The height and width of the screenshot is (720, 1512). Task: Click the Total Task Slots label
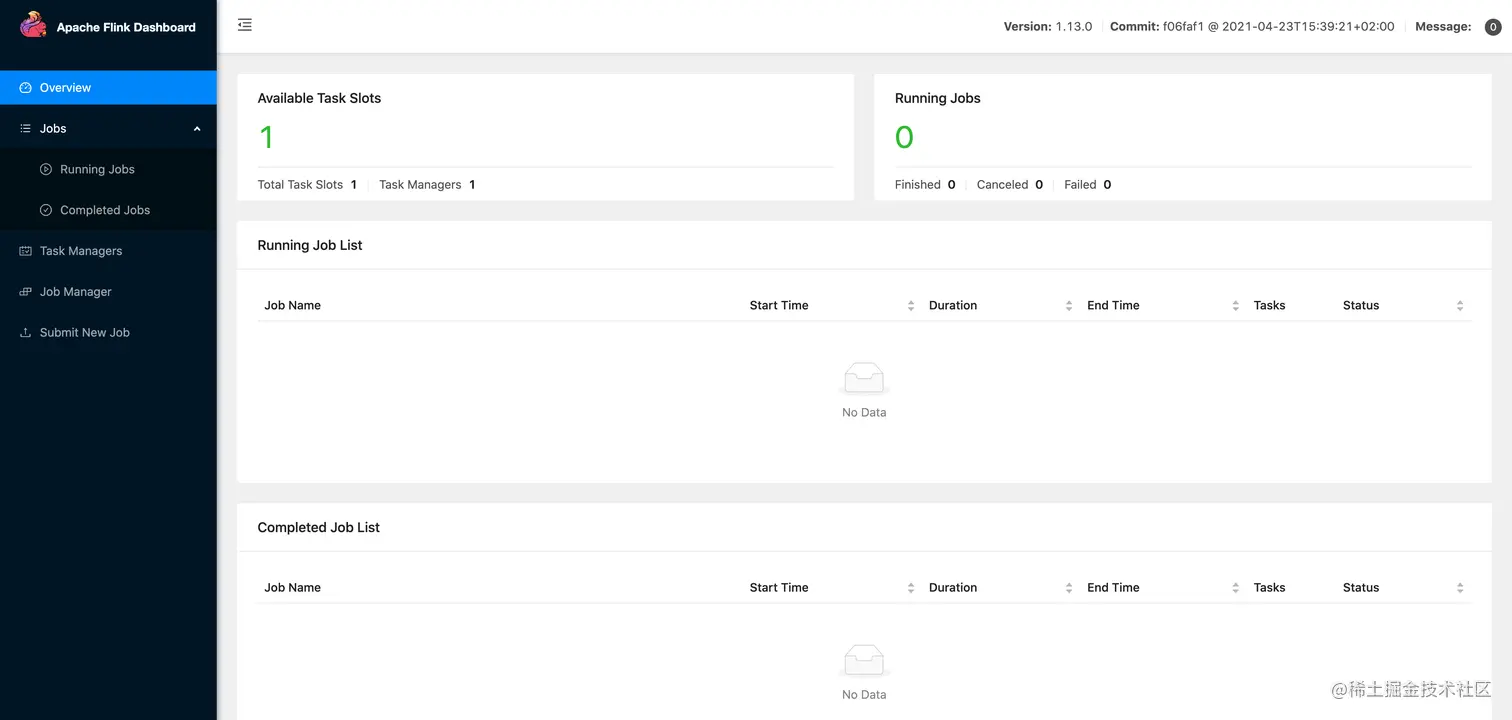300,185
